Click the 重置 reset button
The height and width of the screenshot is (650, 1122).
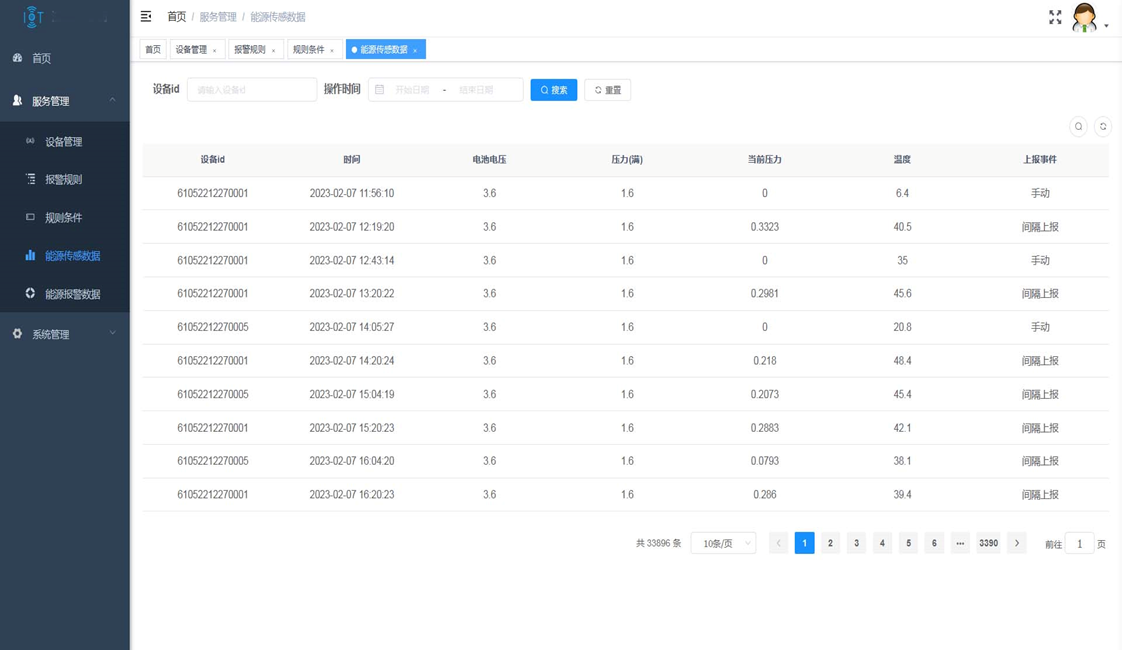coord(607,90)
